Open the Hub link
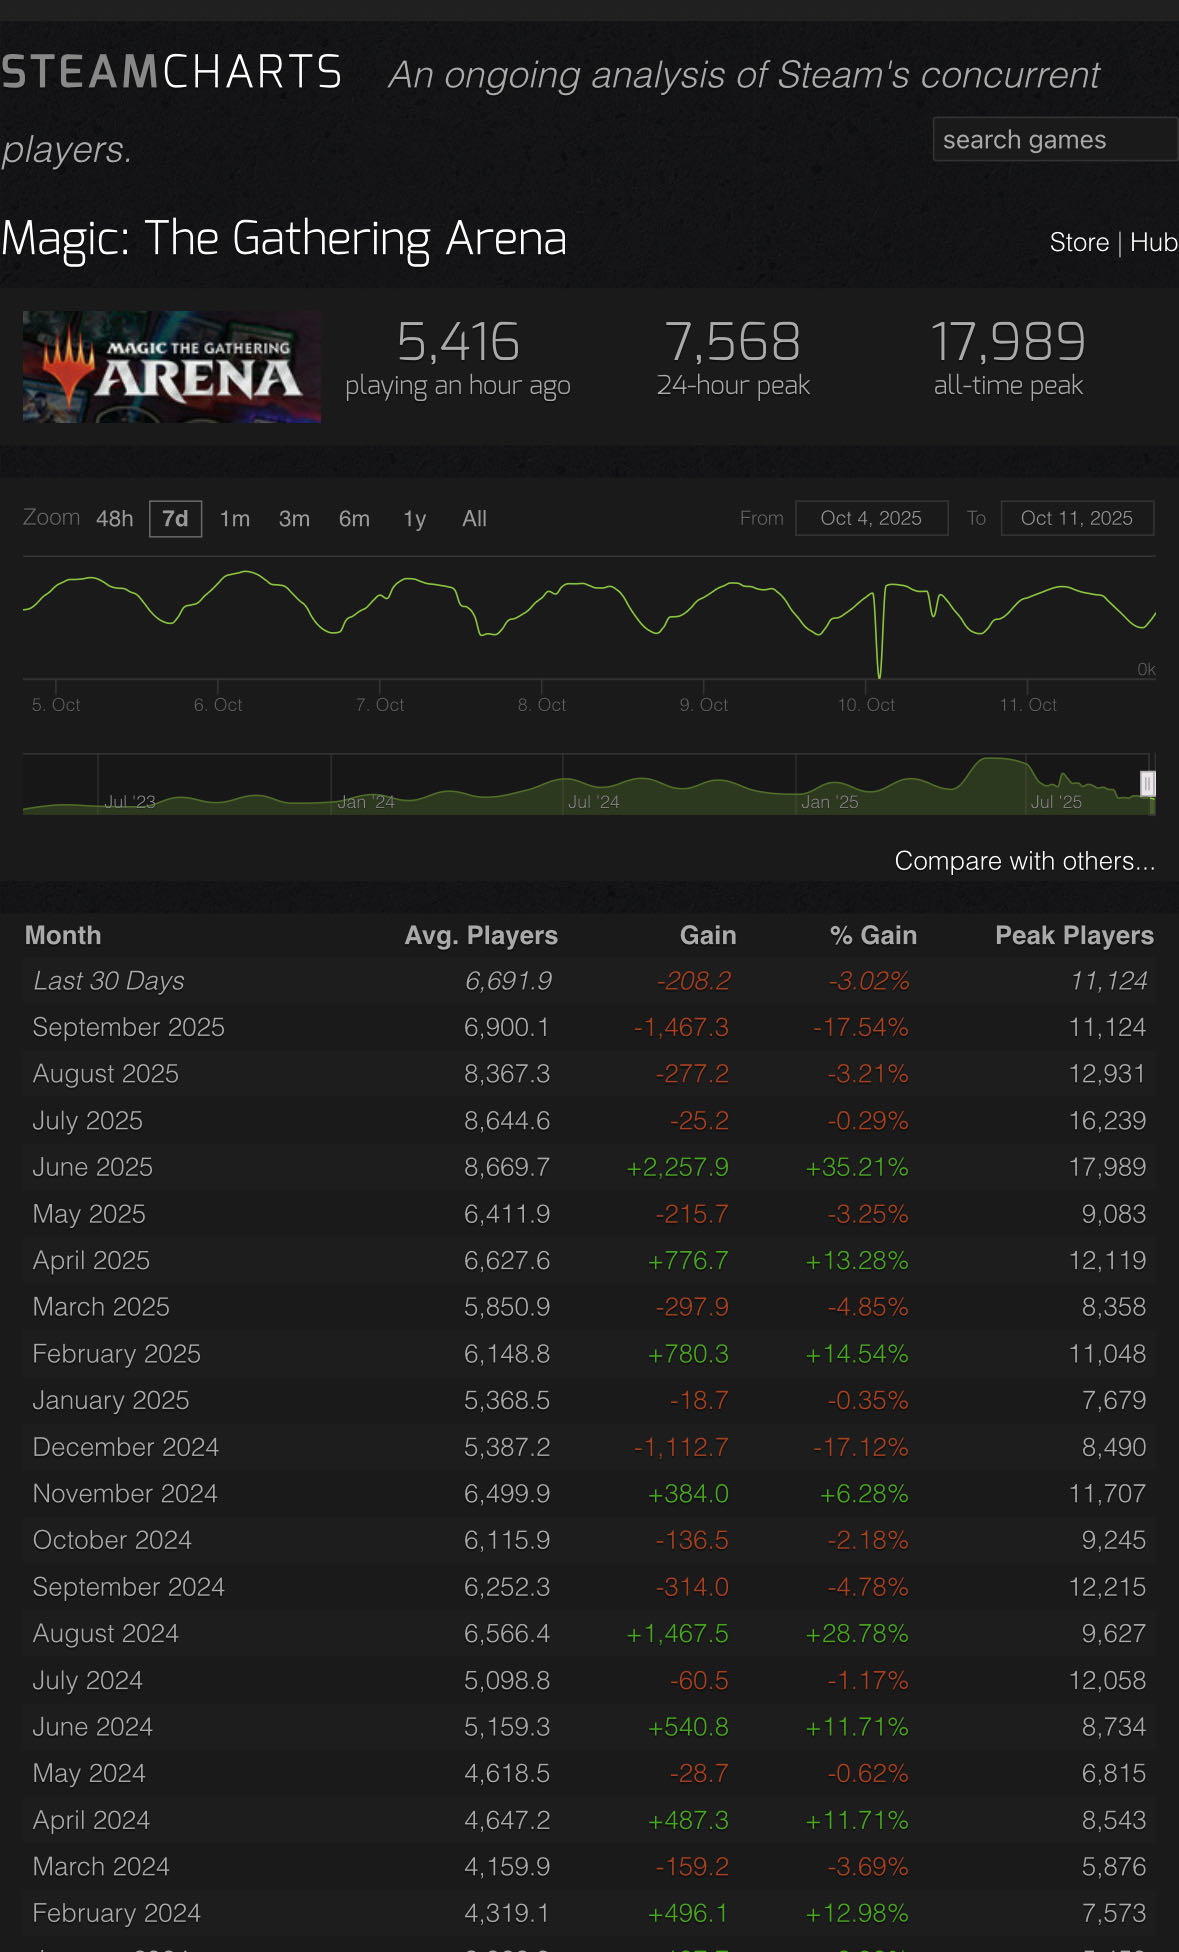Screen dimensions: 1179x1952 click(1153, 242)
